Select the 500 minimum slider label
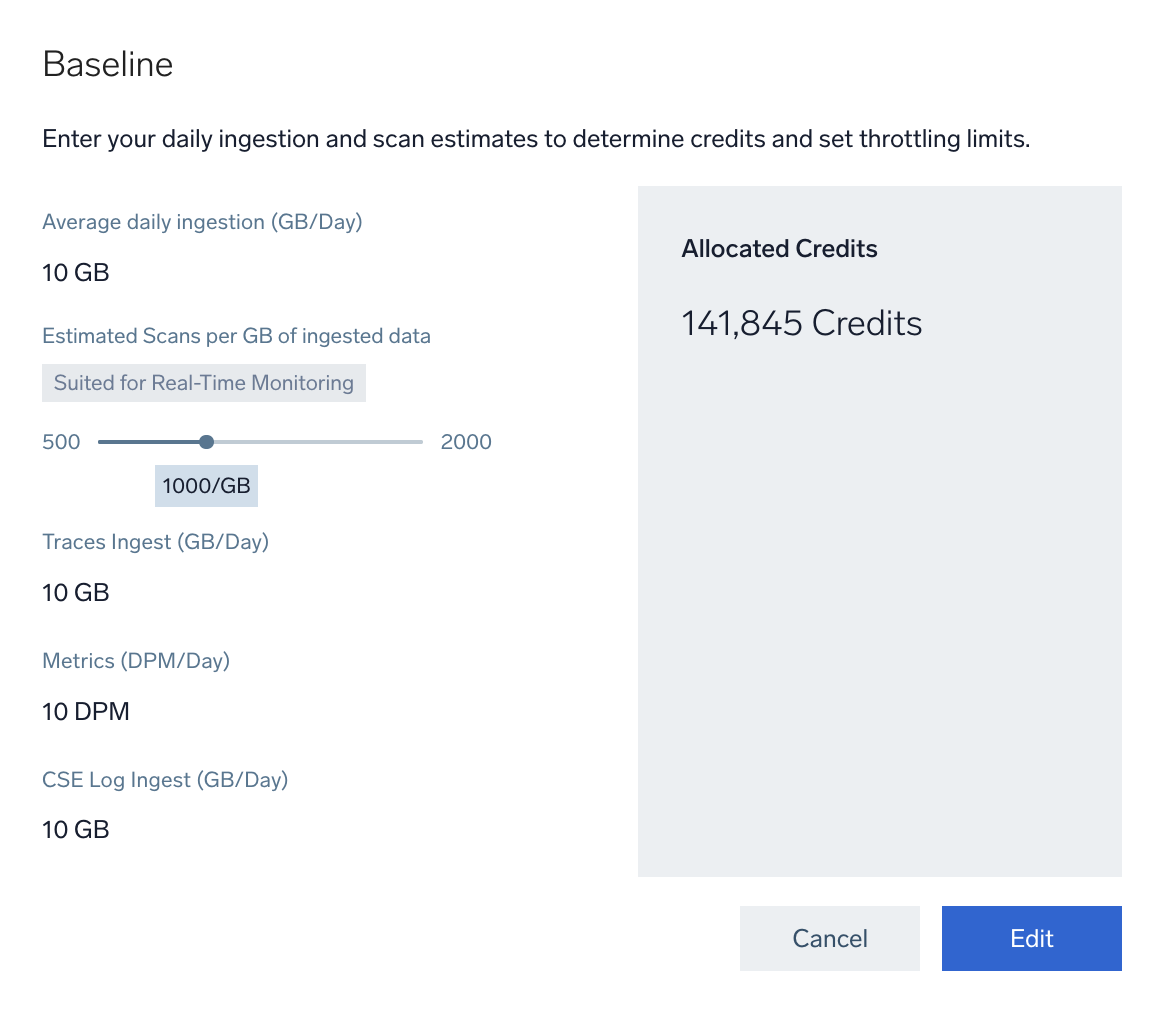 [x=61, y=442]
